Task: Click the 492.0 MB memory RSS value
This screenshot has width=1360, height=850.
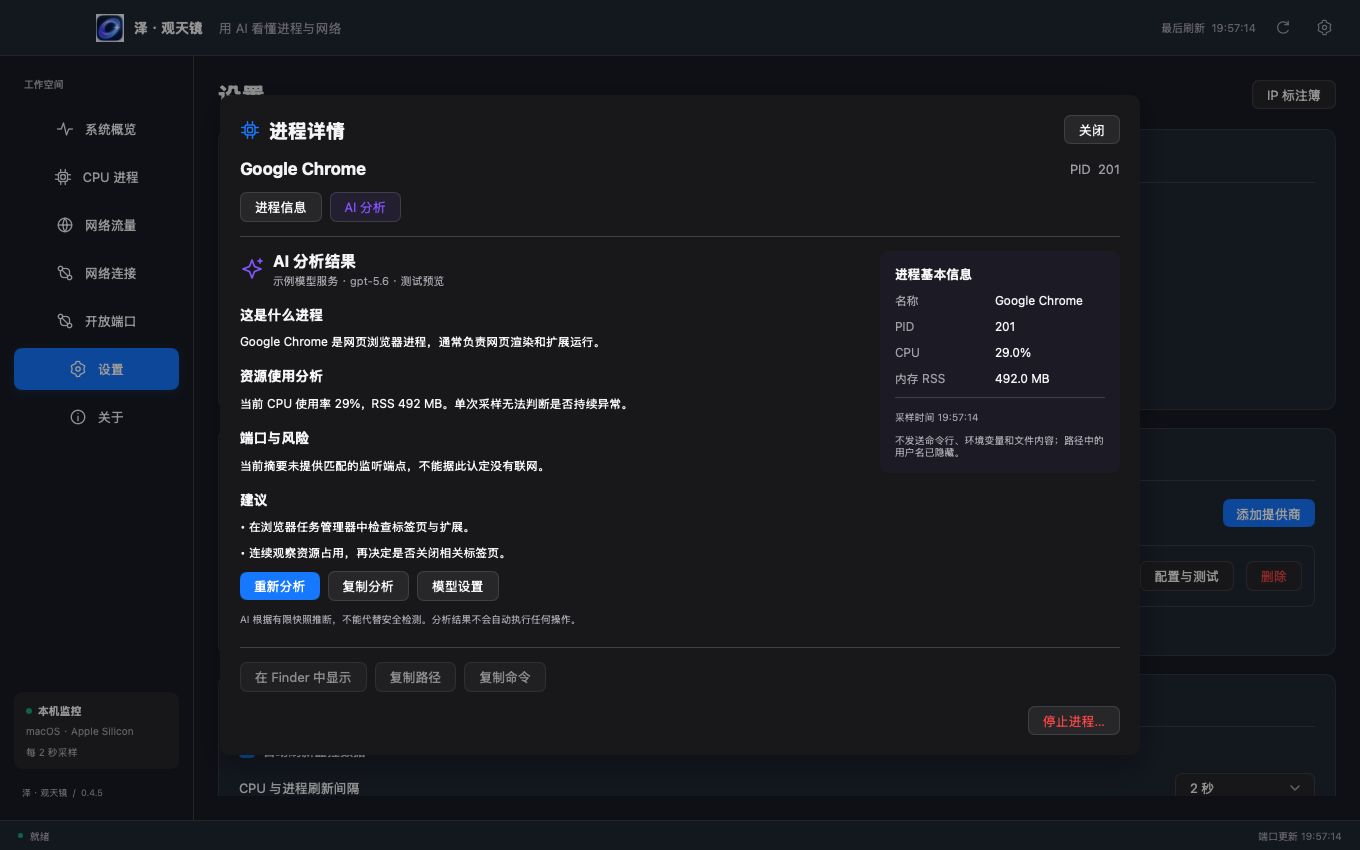Action: tap(1022, 379)
